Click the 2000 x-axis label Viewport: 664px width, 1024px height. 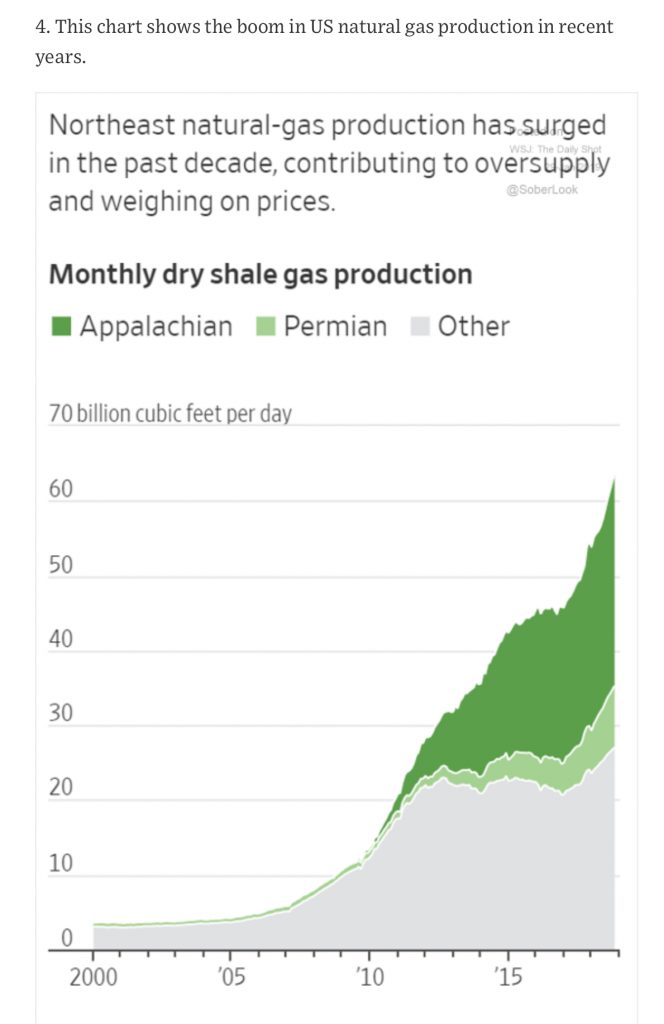[x=91, y=977]
